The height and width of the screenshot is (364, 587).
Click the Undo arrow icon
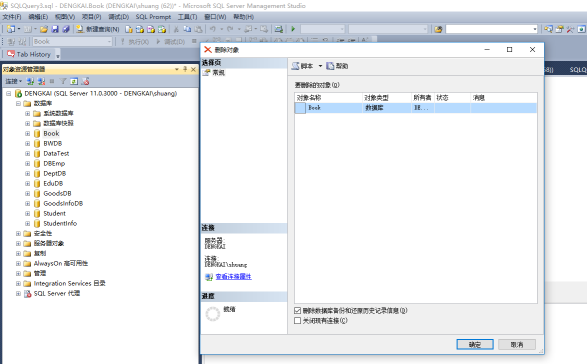point(213,29)
